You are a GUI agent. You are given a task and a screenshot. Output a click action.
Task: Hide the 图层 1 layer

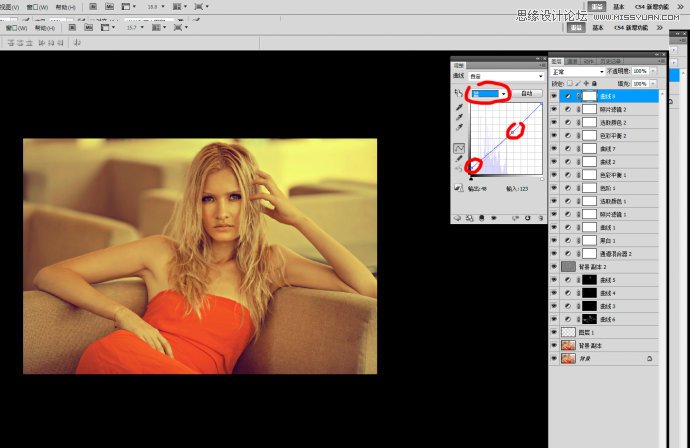(x=554, y=332)
